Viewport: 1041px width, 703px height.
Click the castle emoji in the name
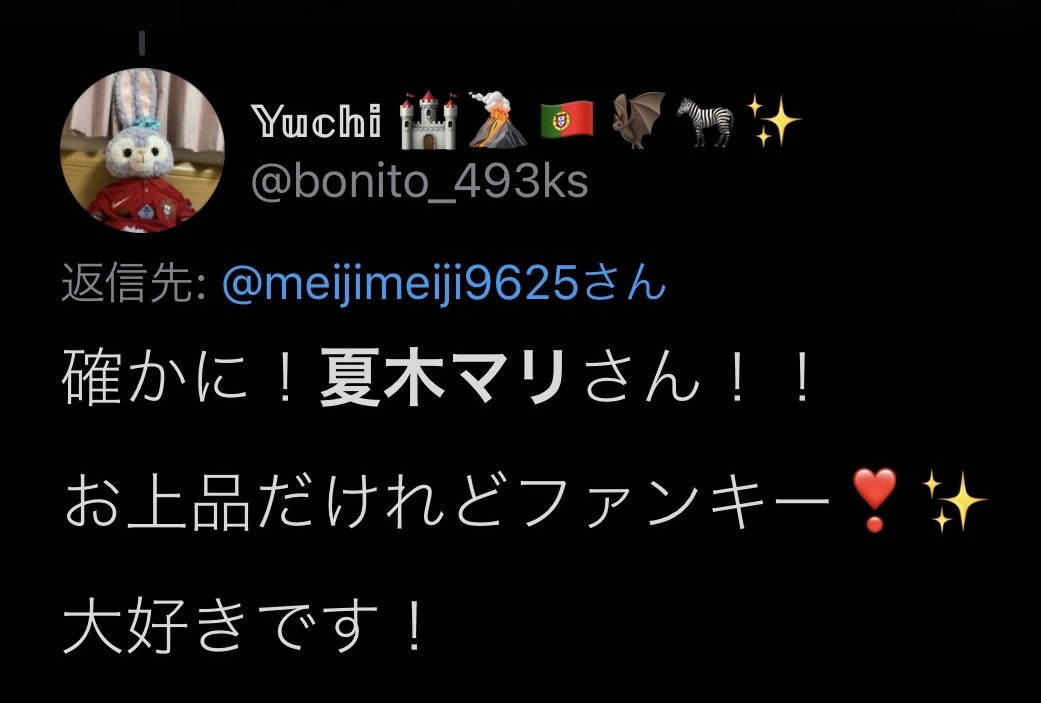click(x=429, y=120)
